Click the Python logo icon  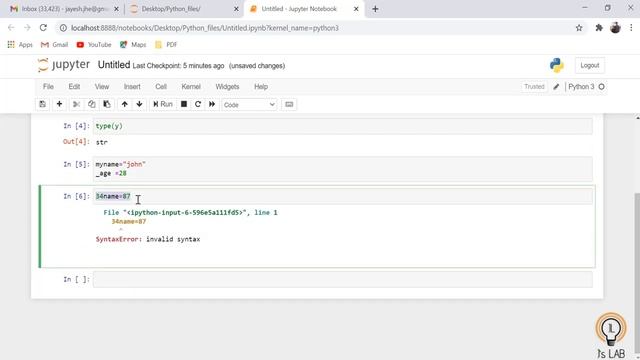(557, 65)
